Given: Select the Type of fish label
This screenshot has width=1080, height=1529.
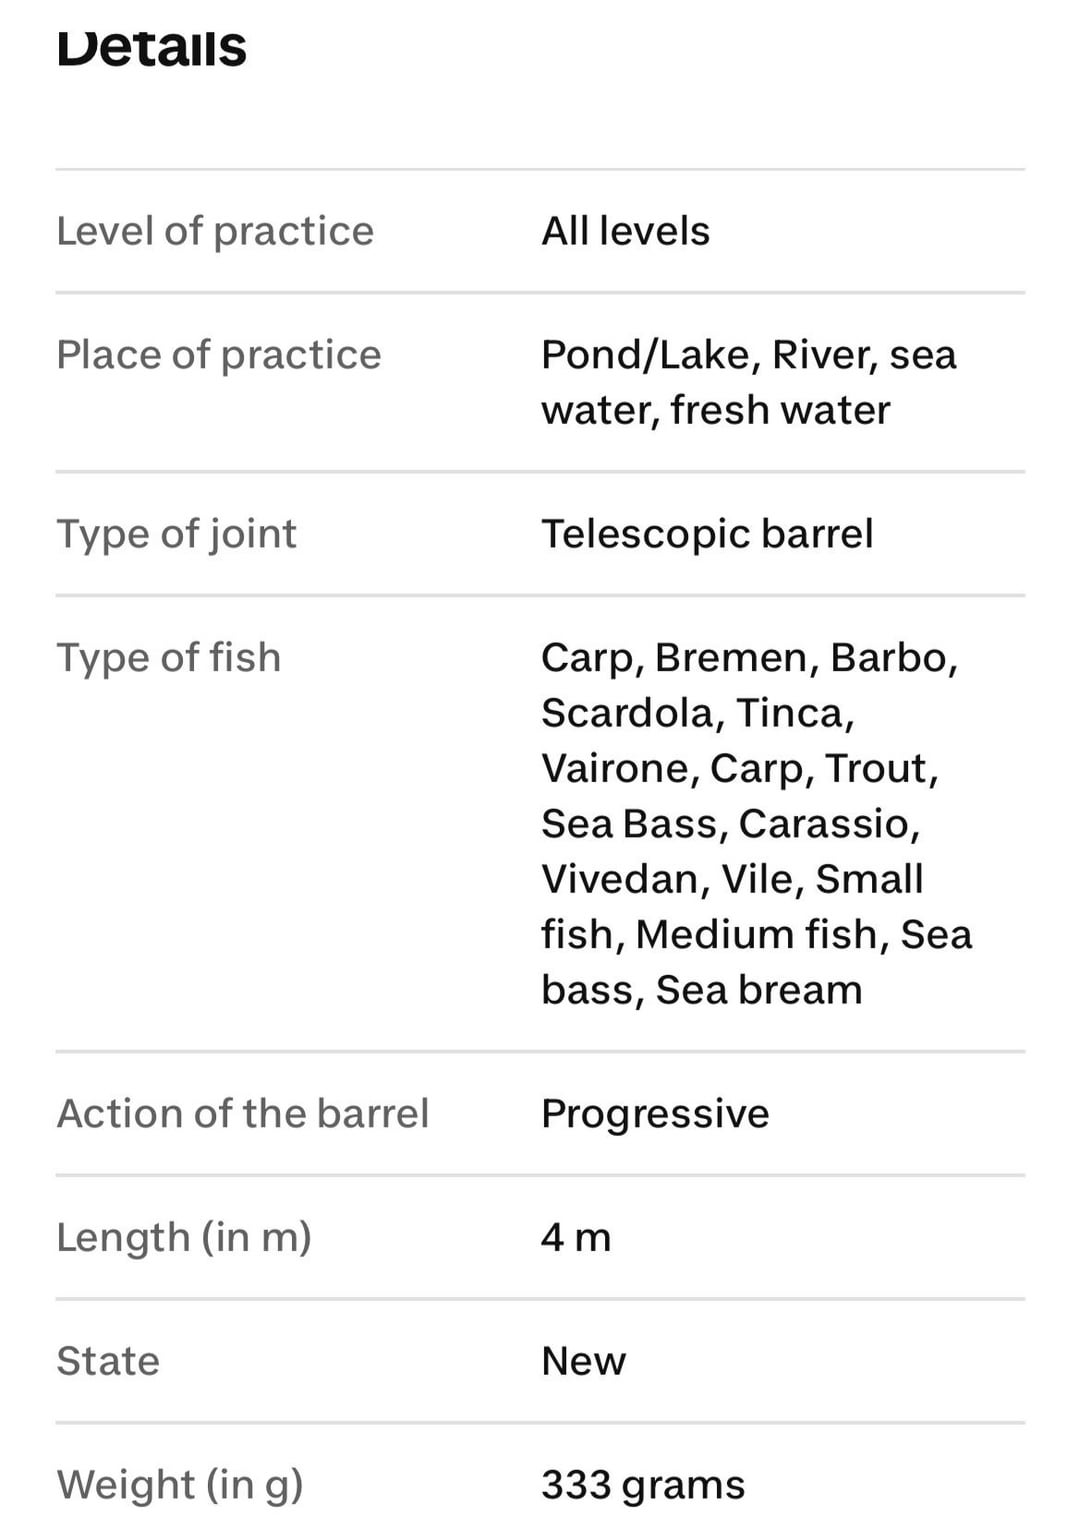Looking at the screenshot, I should (x=168, y=658).
